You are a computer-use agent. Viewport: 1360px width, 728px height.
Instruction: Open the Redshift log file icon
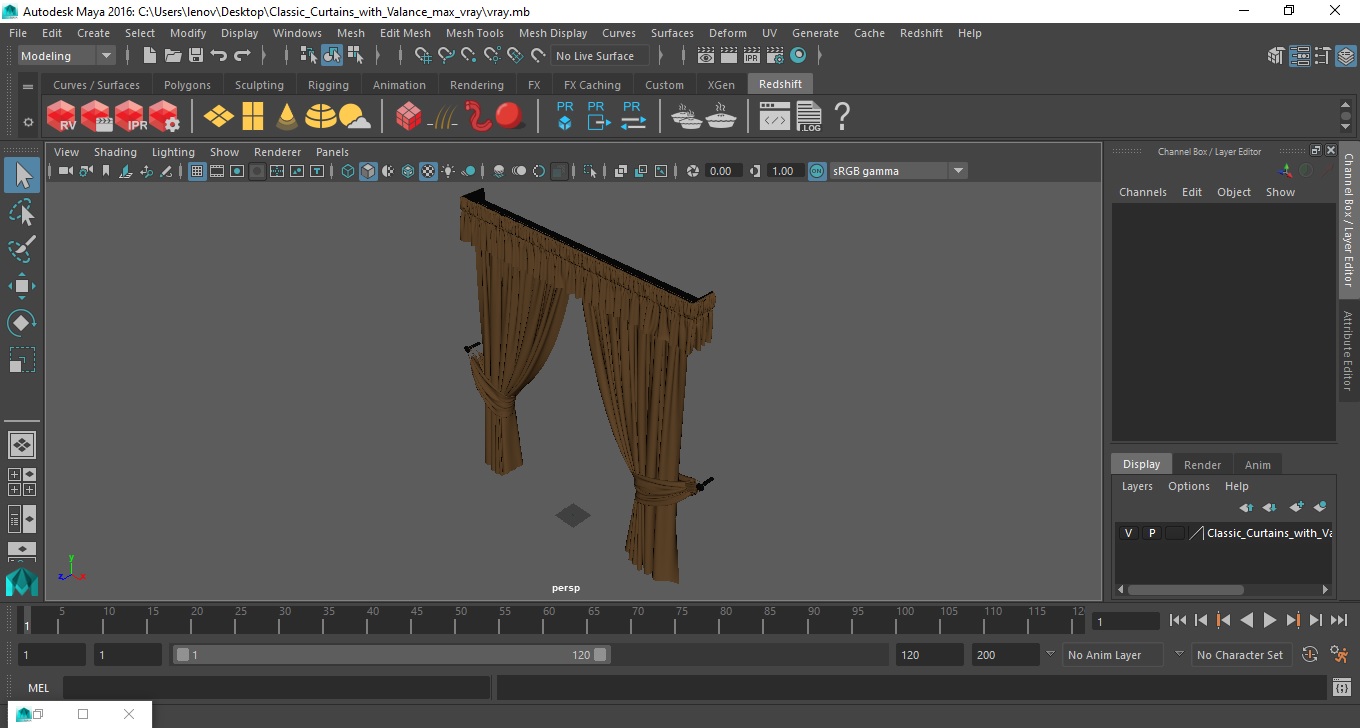pos(809,117)
